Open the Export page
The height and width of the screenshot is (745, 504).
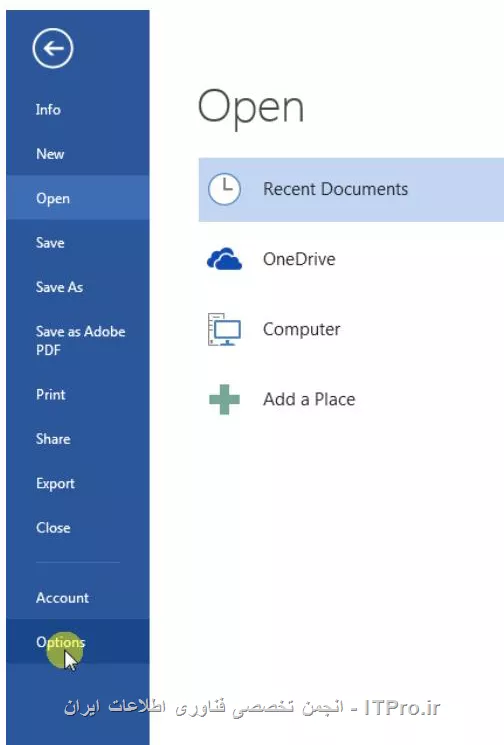click(78, 483)
